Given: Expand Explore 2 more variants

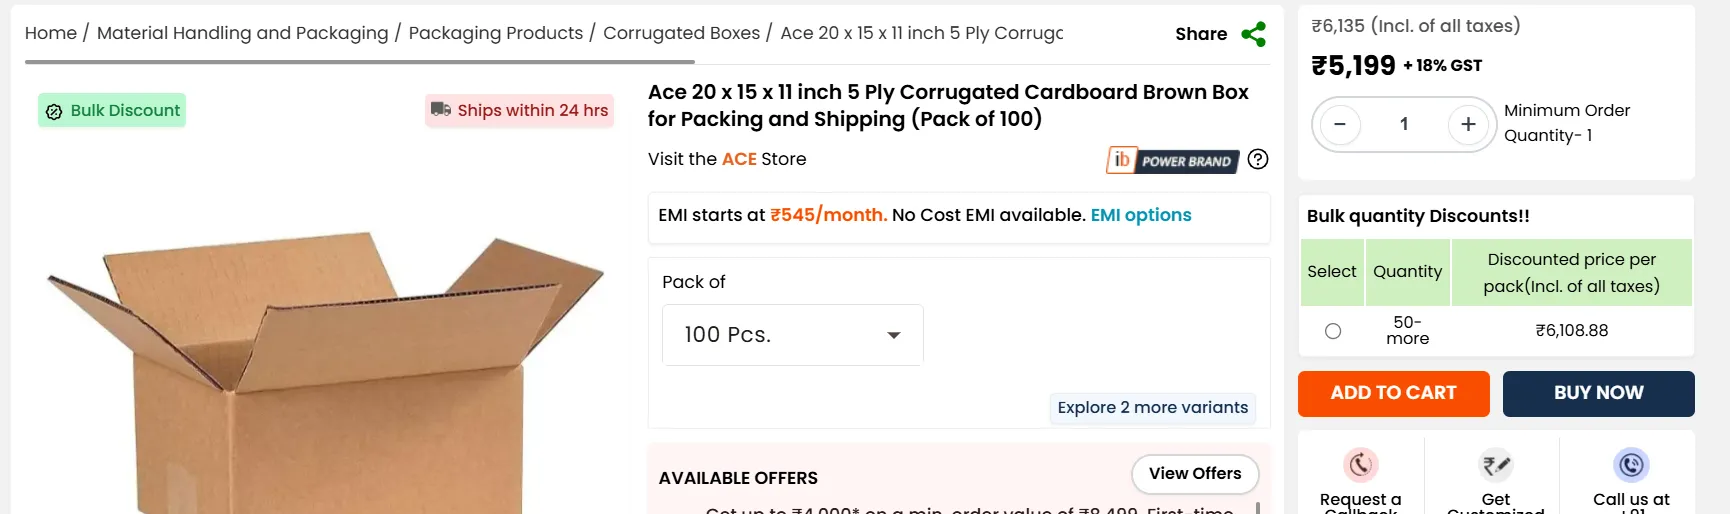Looking at the screenshot, I should coord(1152,408).
